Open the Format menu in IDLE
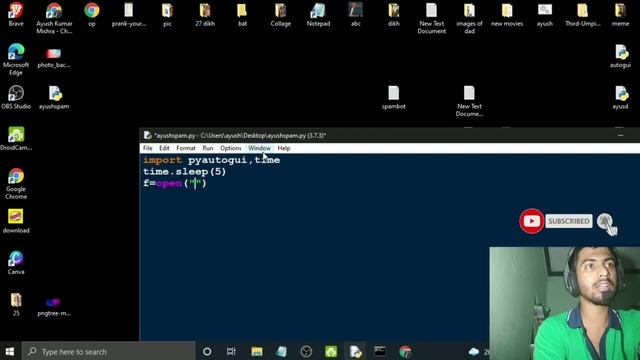The height and width of the screenshot is (360, 640). pyautogui.click(x=186, y=148)
